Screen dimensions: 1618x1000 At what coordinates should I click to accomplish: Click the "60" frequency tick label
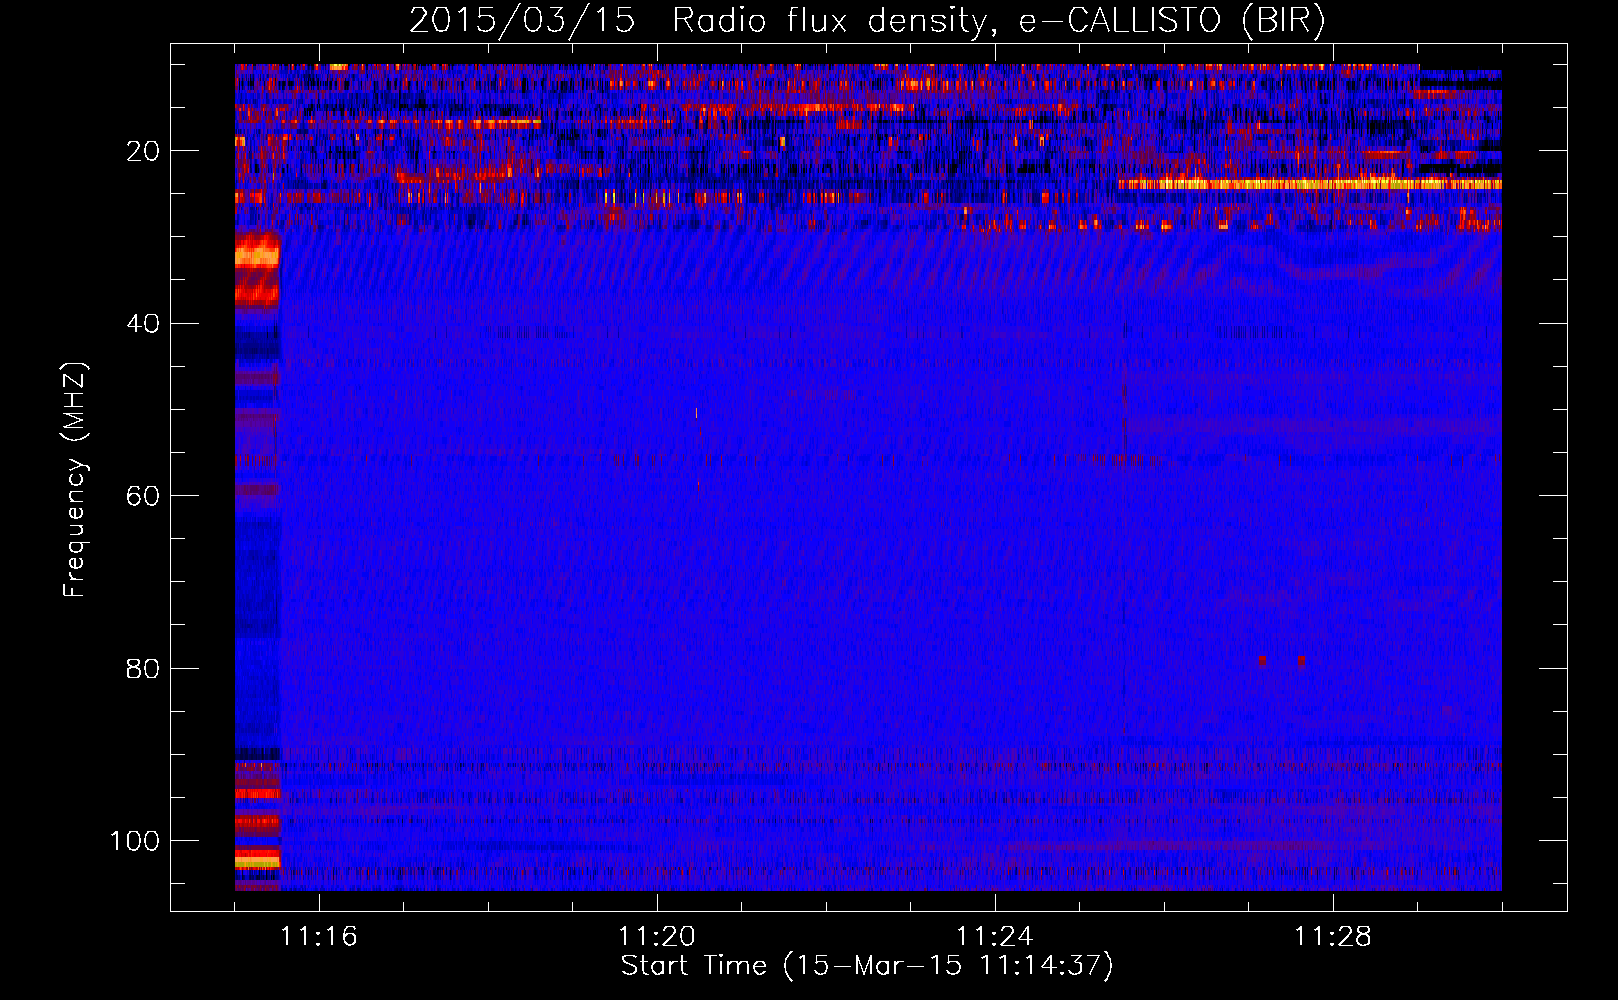(143, 496)
